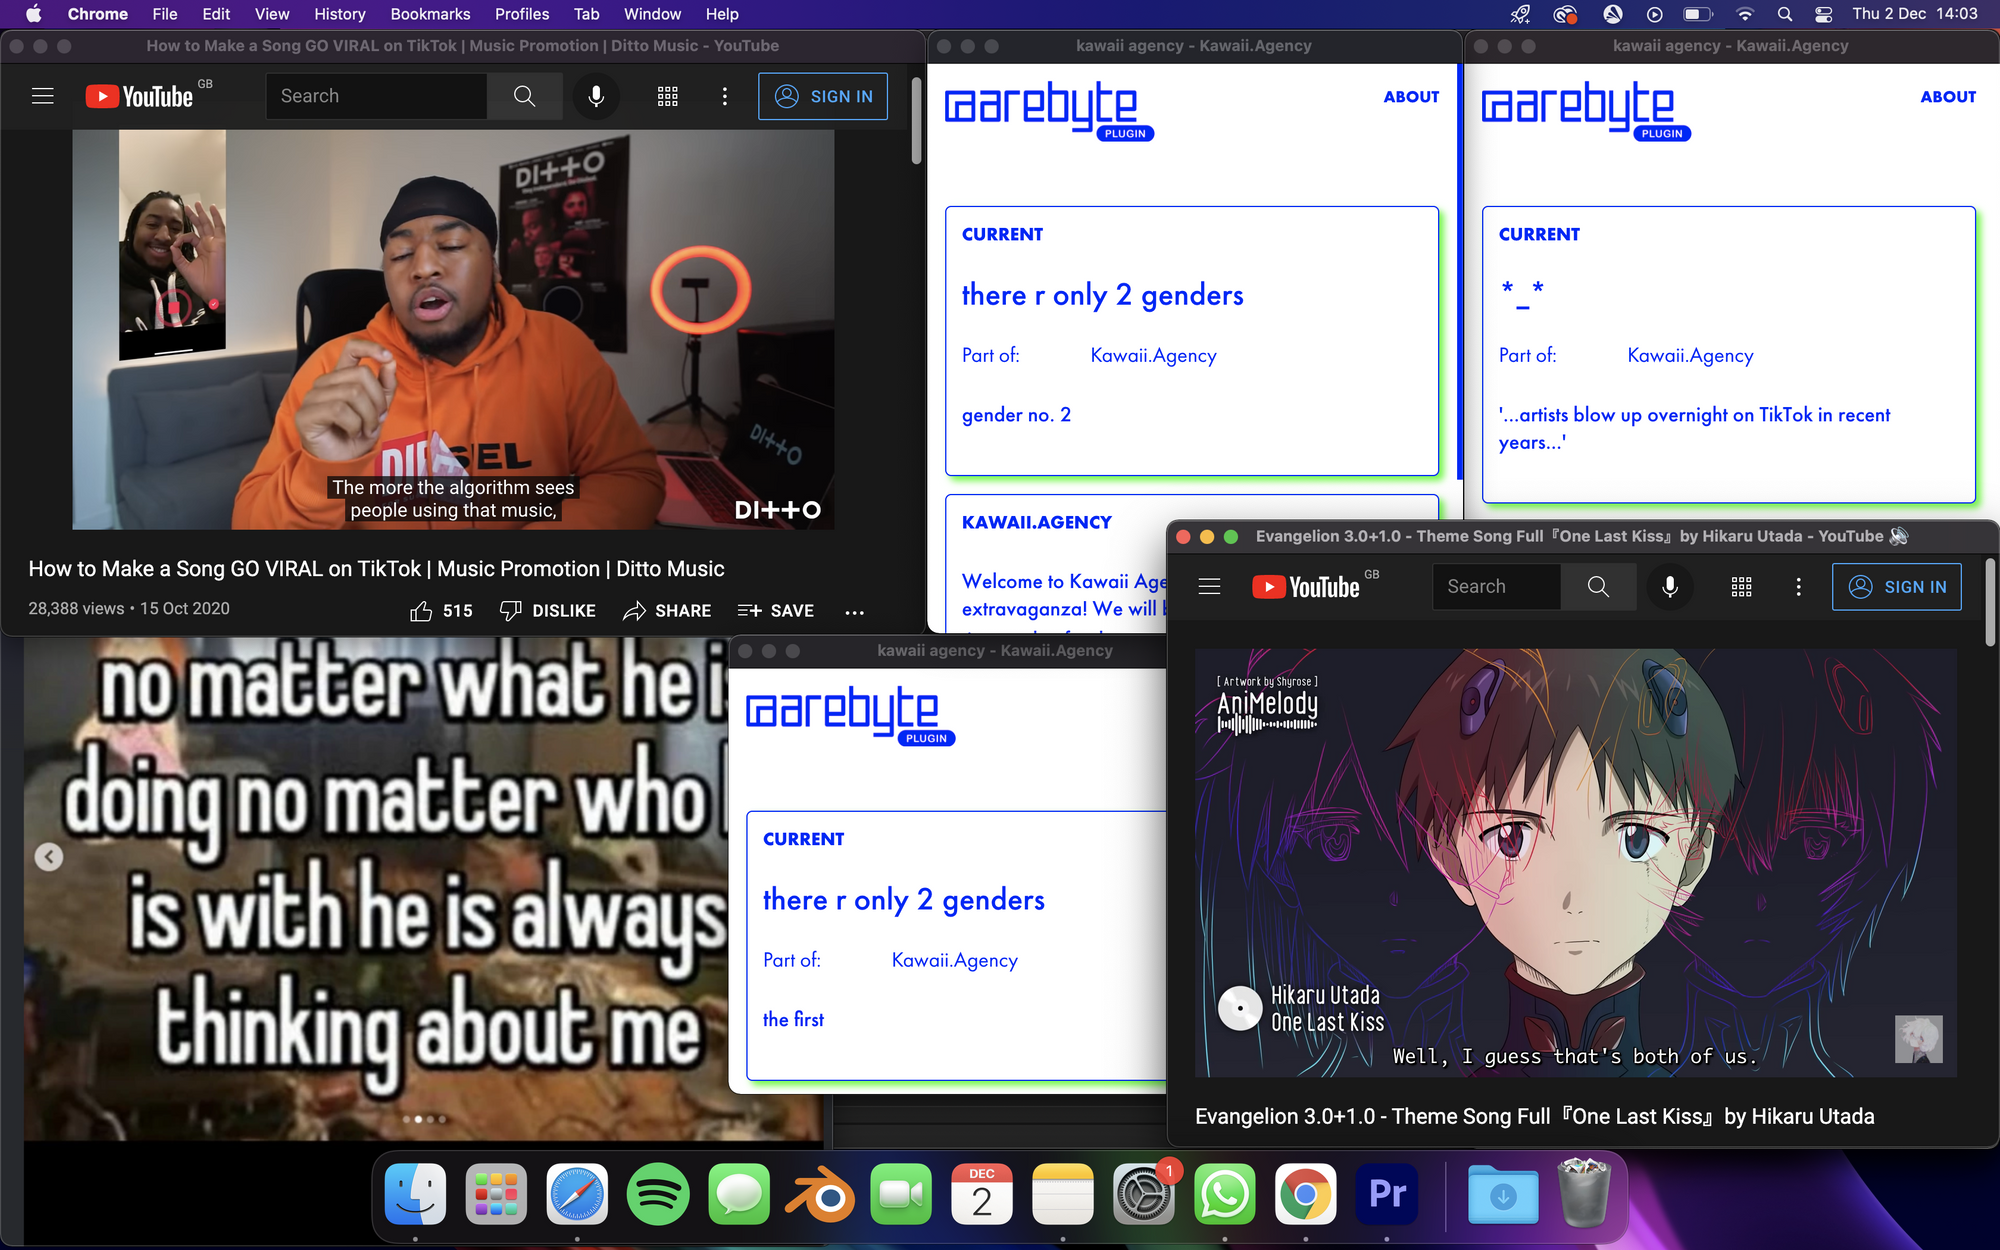
Task: Click the search magnifier button in the Ditto Music YouTube window
Action: coord(524,96)
